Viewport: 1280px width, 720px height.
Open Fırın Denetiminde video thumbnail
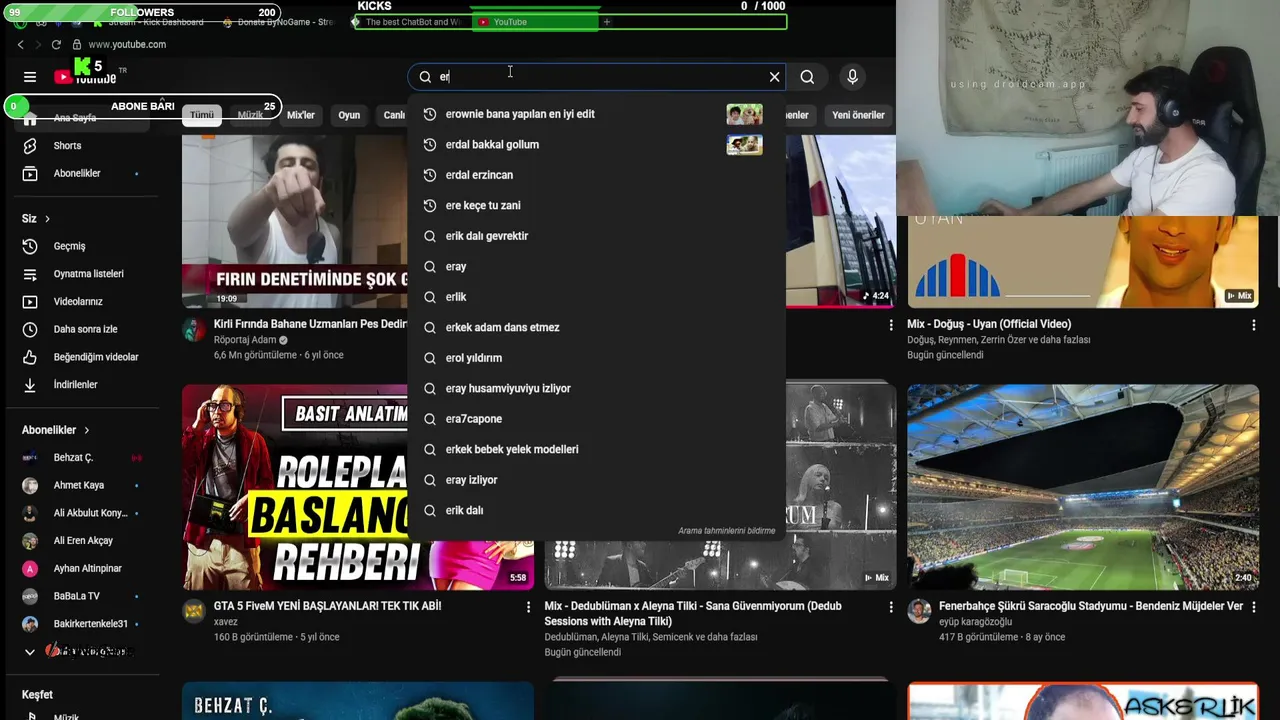295,221
